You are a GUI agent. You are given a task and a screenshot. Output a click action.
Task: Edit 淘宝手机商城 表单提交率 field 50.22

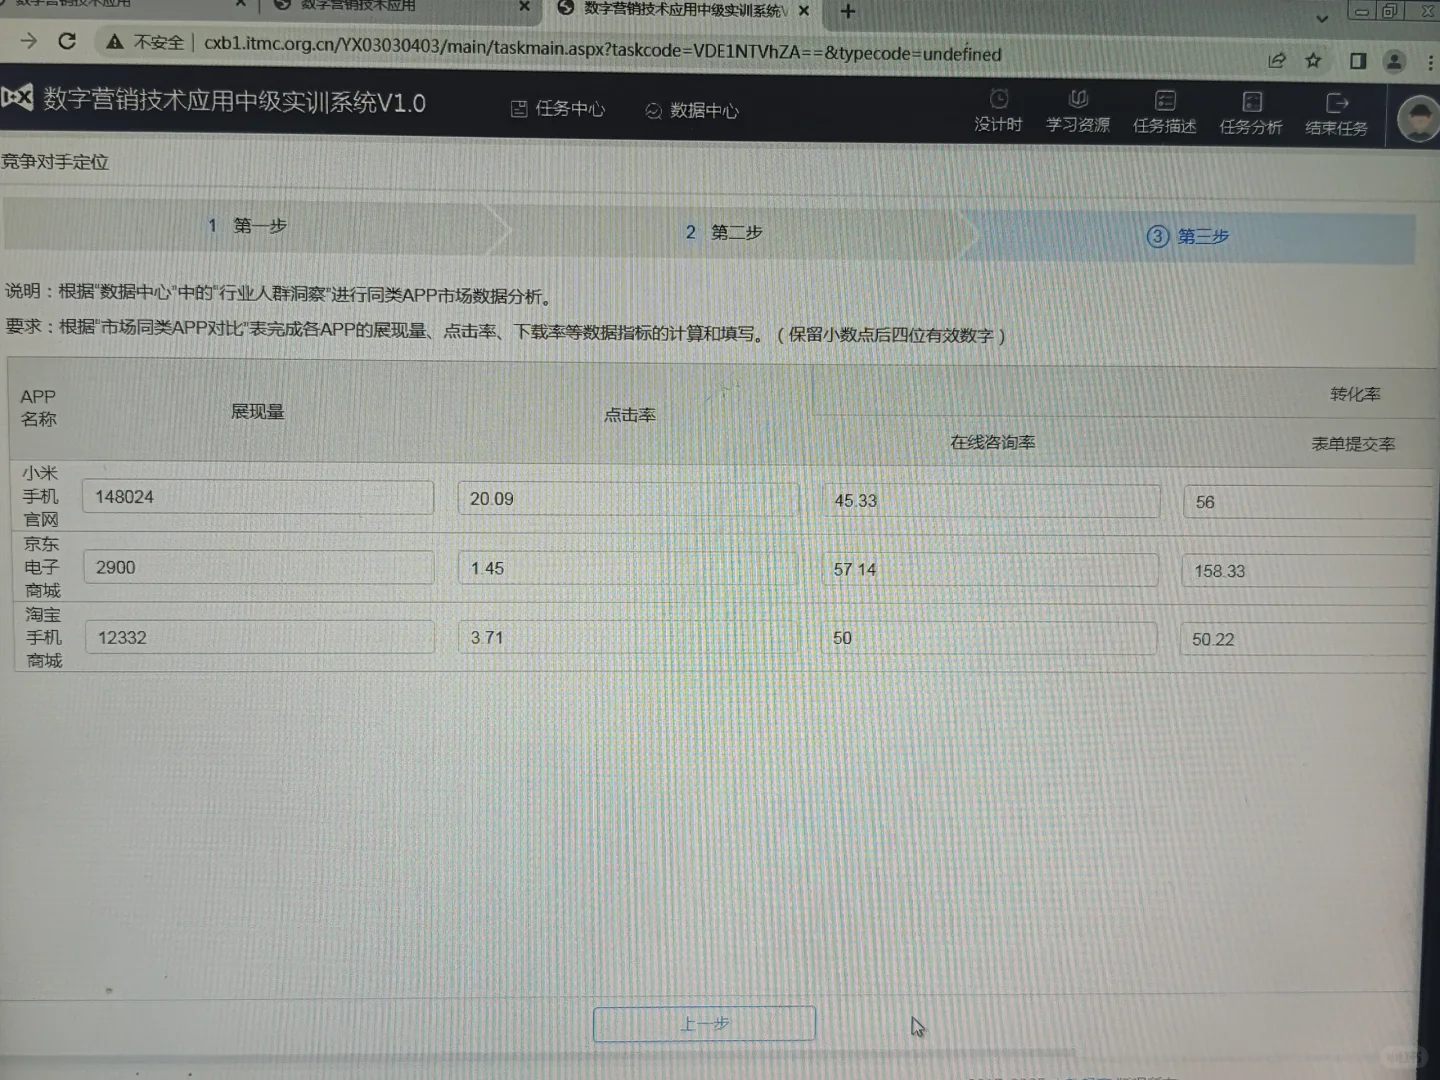(1304, 639)
